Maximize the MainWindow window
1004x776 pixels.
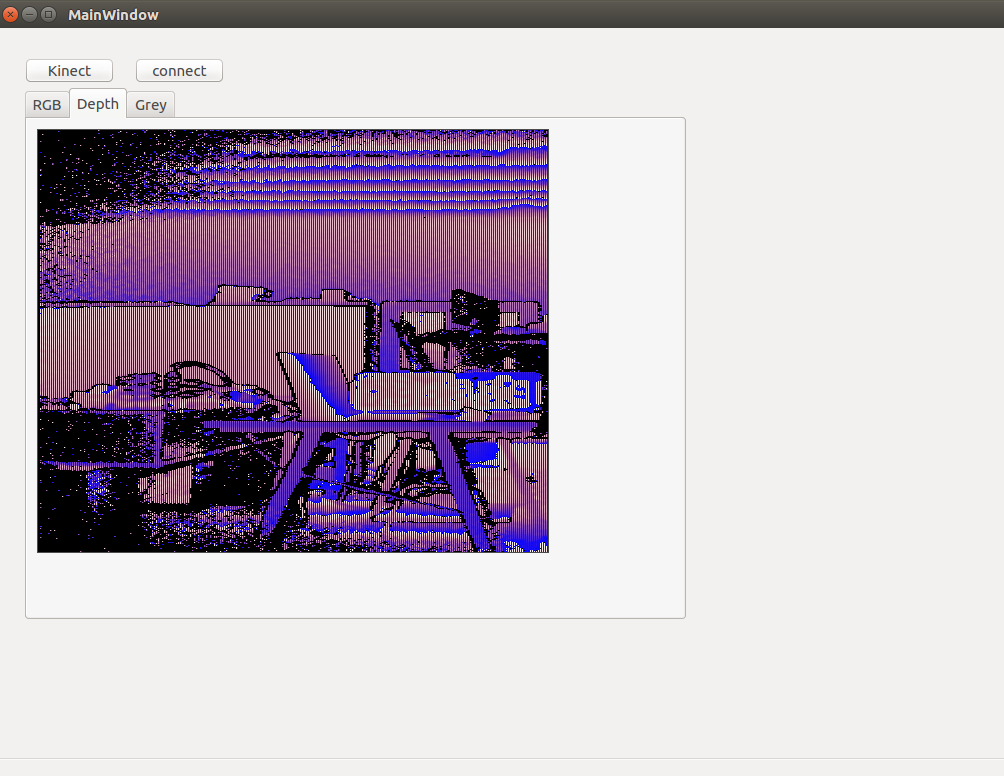(x=49, y=14)
